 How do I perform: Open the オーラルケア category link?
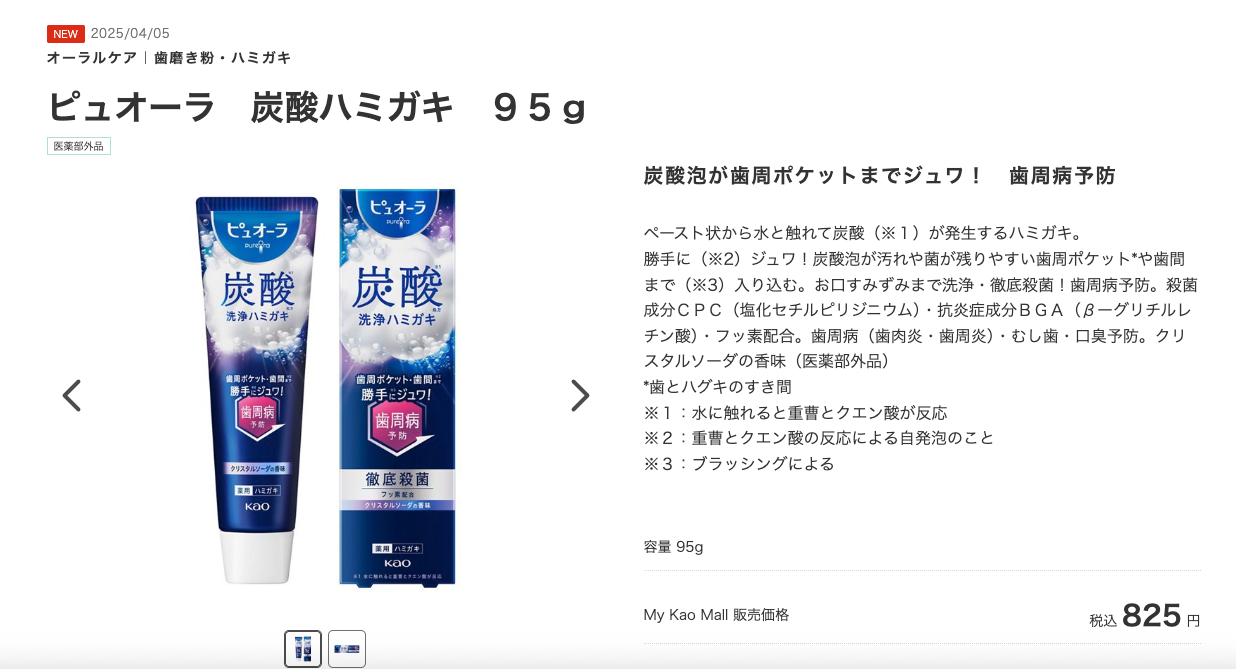click(92, 58)
